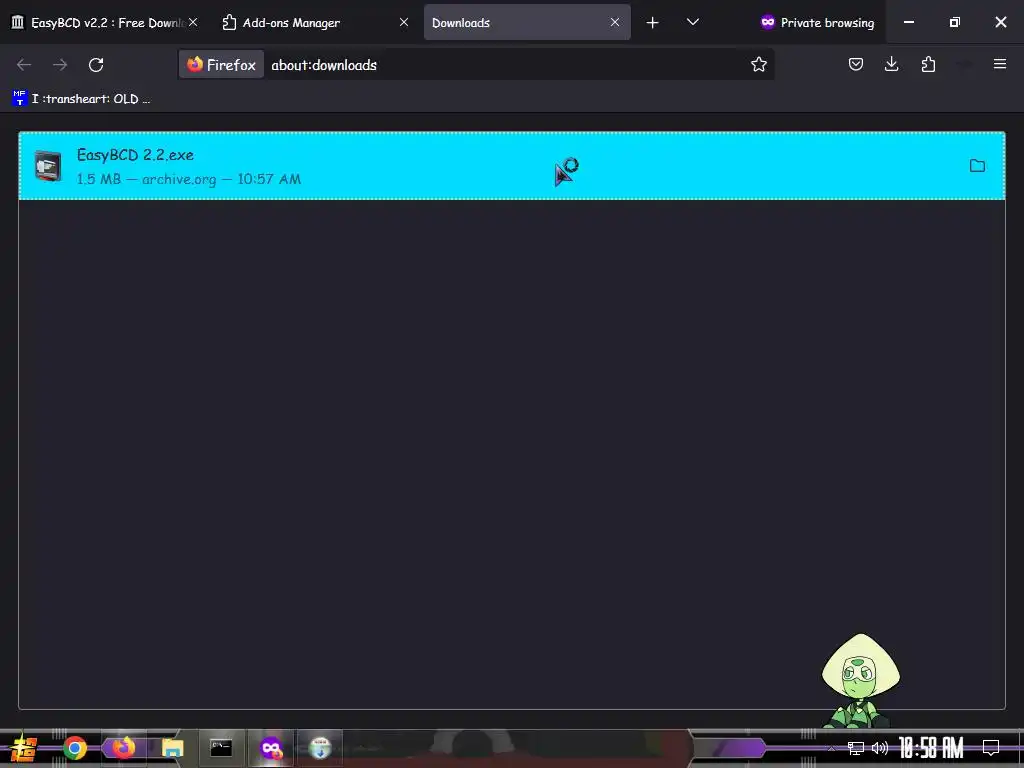Bookmark this page with the star icon
Viewport: 1024px width, 768px height.
758,65
